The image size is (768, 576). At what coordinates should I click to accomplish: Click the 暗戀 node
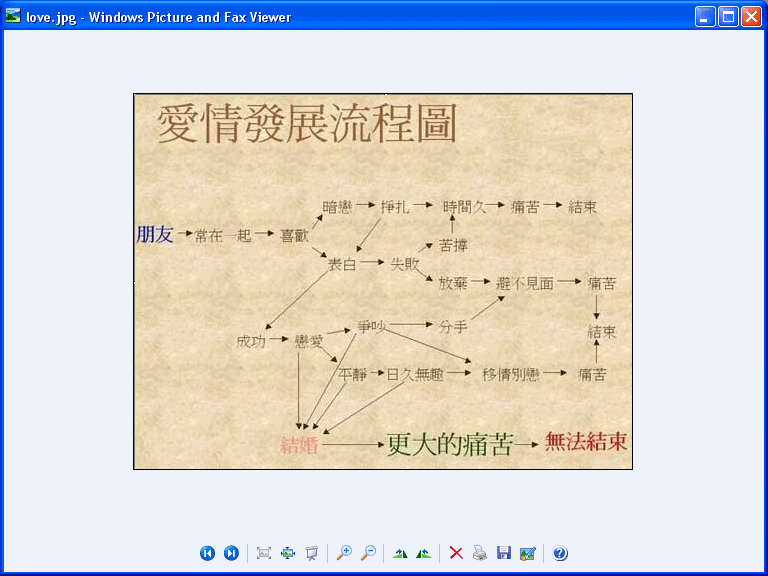click(337, 207)
